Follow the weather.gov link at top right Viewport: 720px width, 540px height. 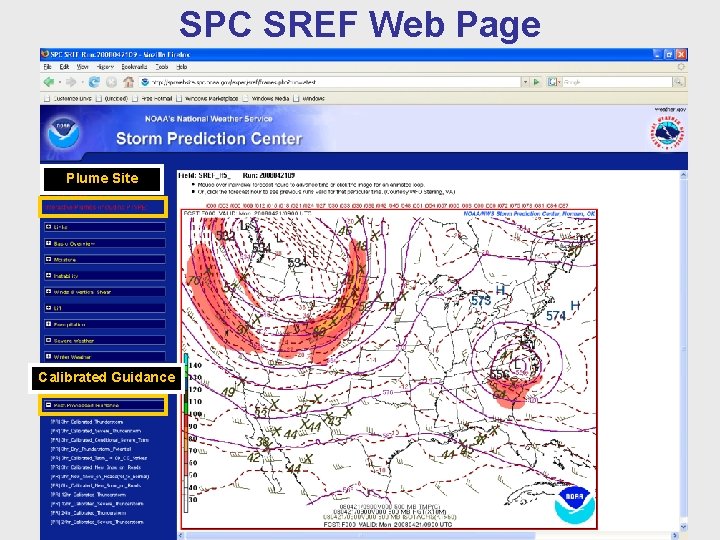(x=670, y=109)
